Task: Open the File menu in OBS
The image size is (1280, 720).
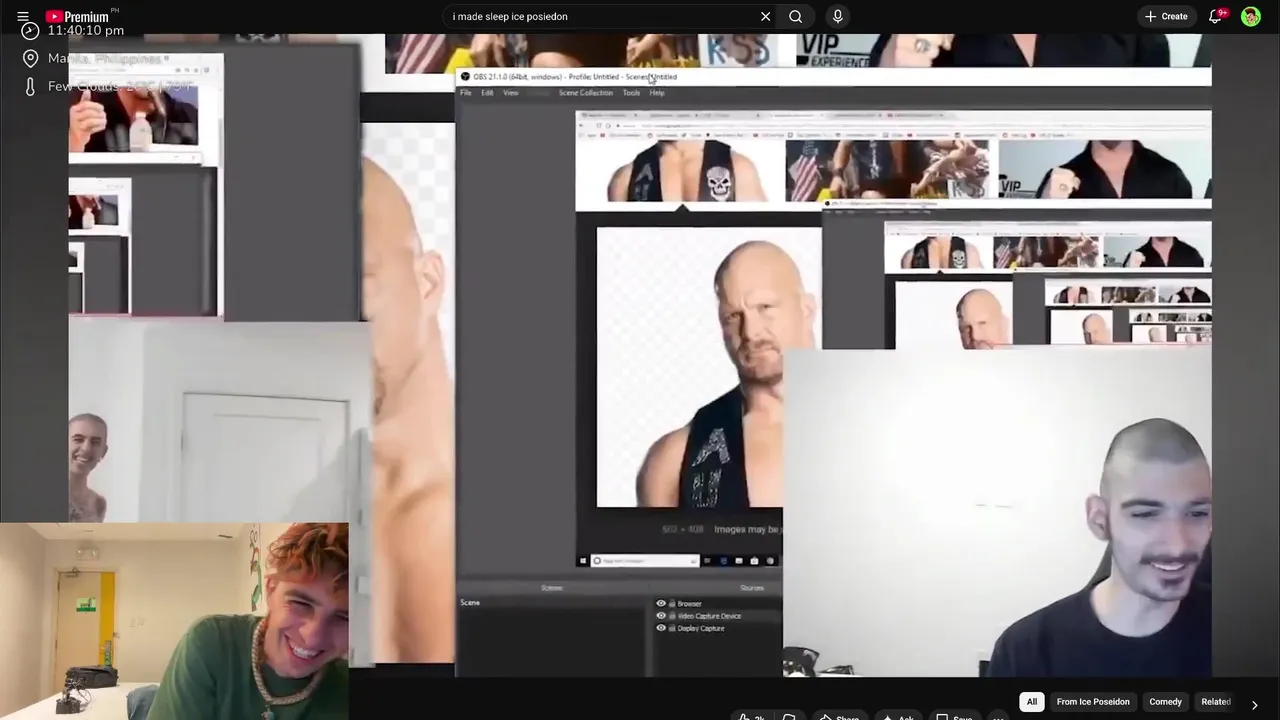Action: point(466,93)
